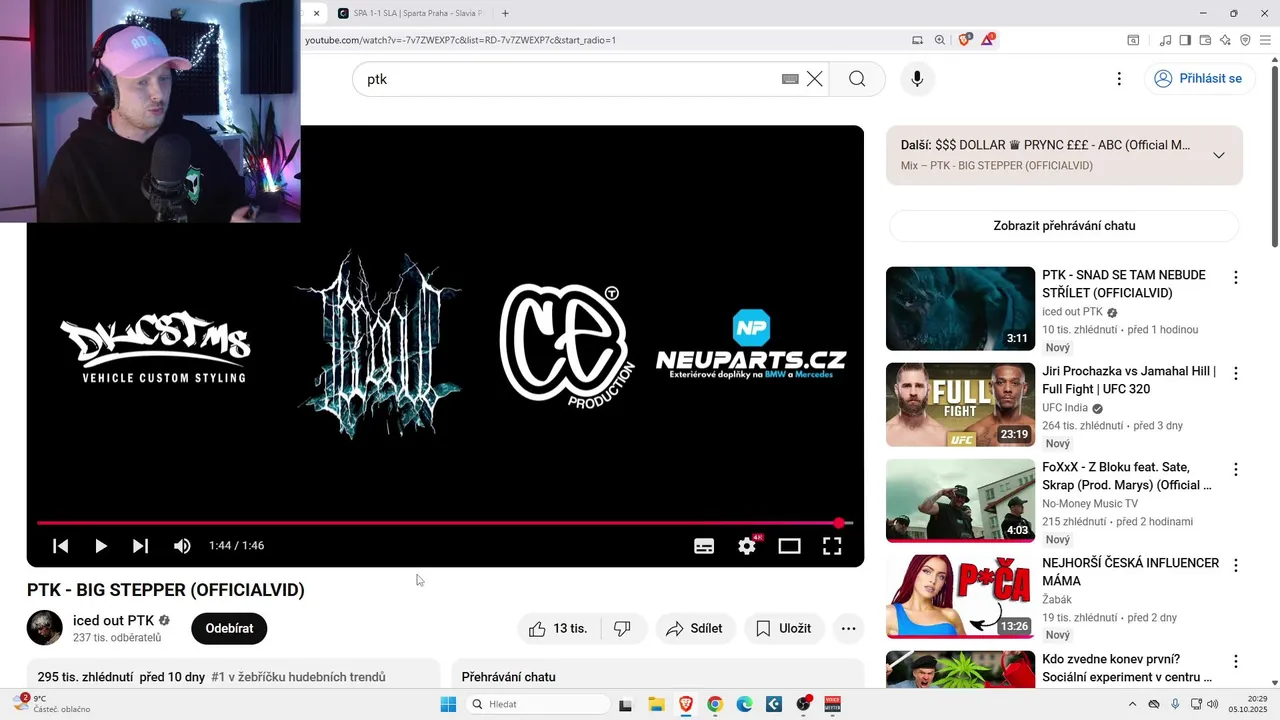1280x720 pixels.
Task: Open Google Chrome from the taskbar
Action: 715,704
